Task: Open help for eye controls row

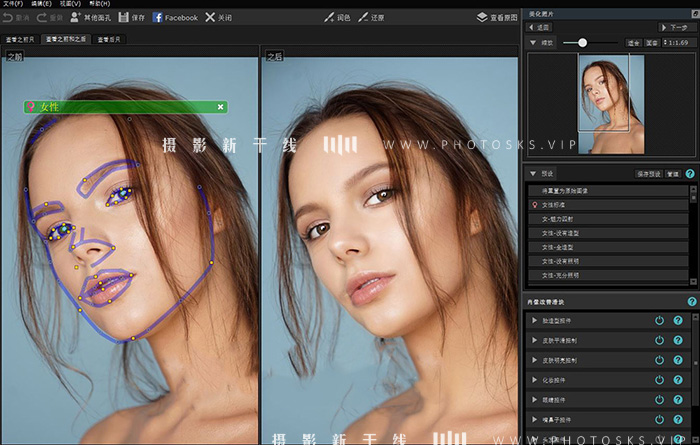Action: [x=678, y=399]
